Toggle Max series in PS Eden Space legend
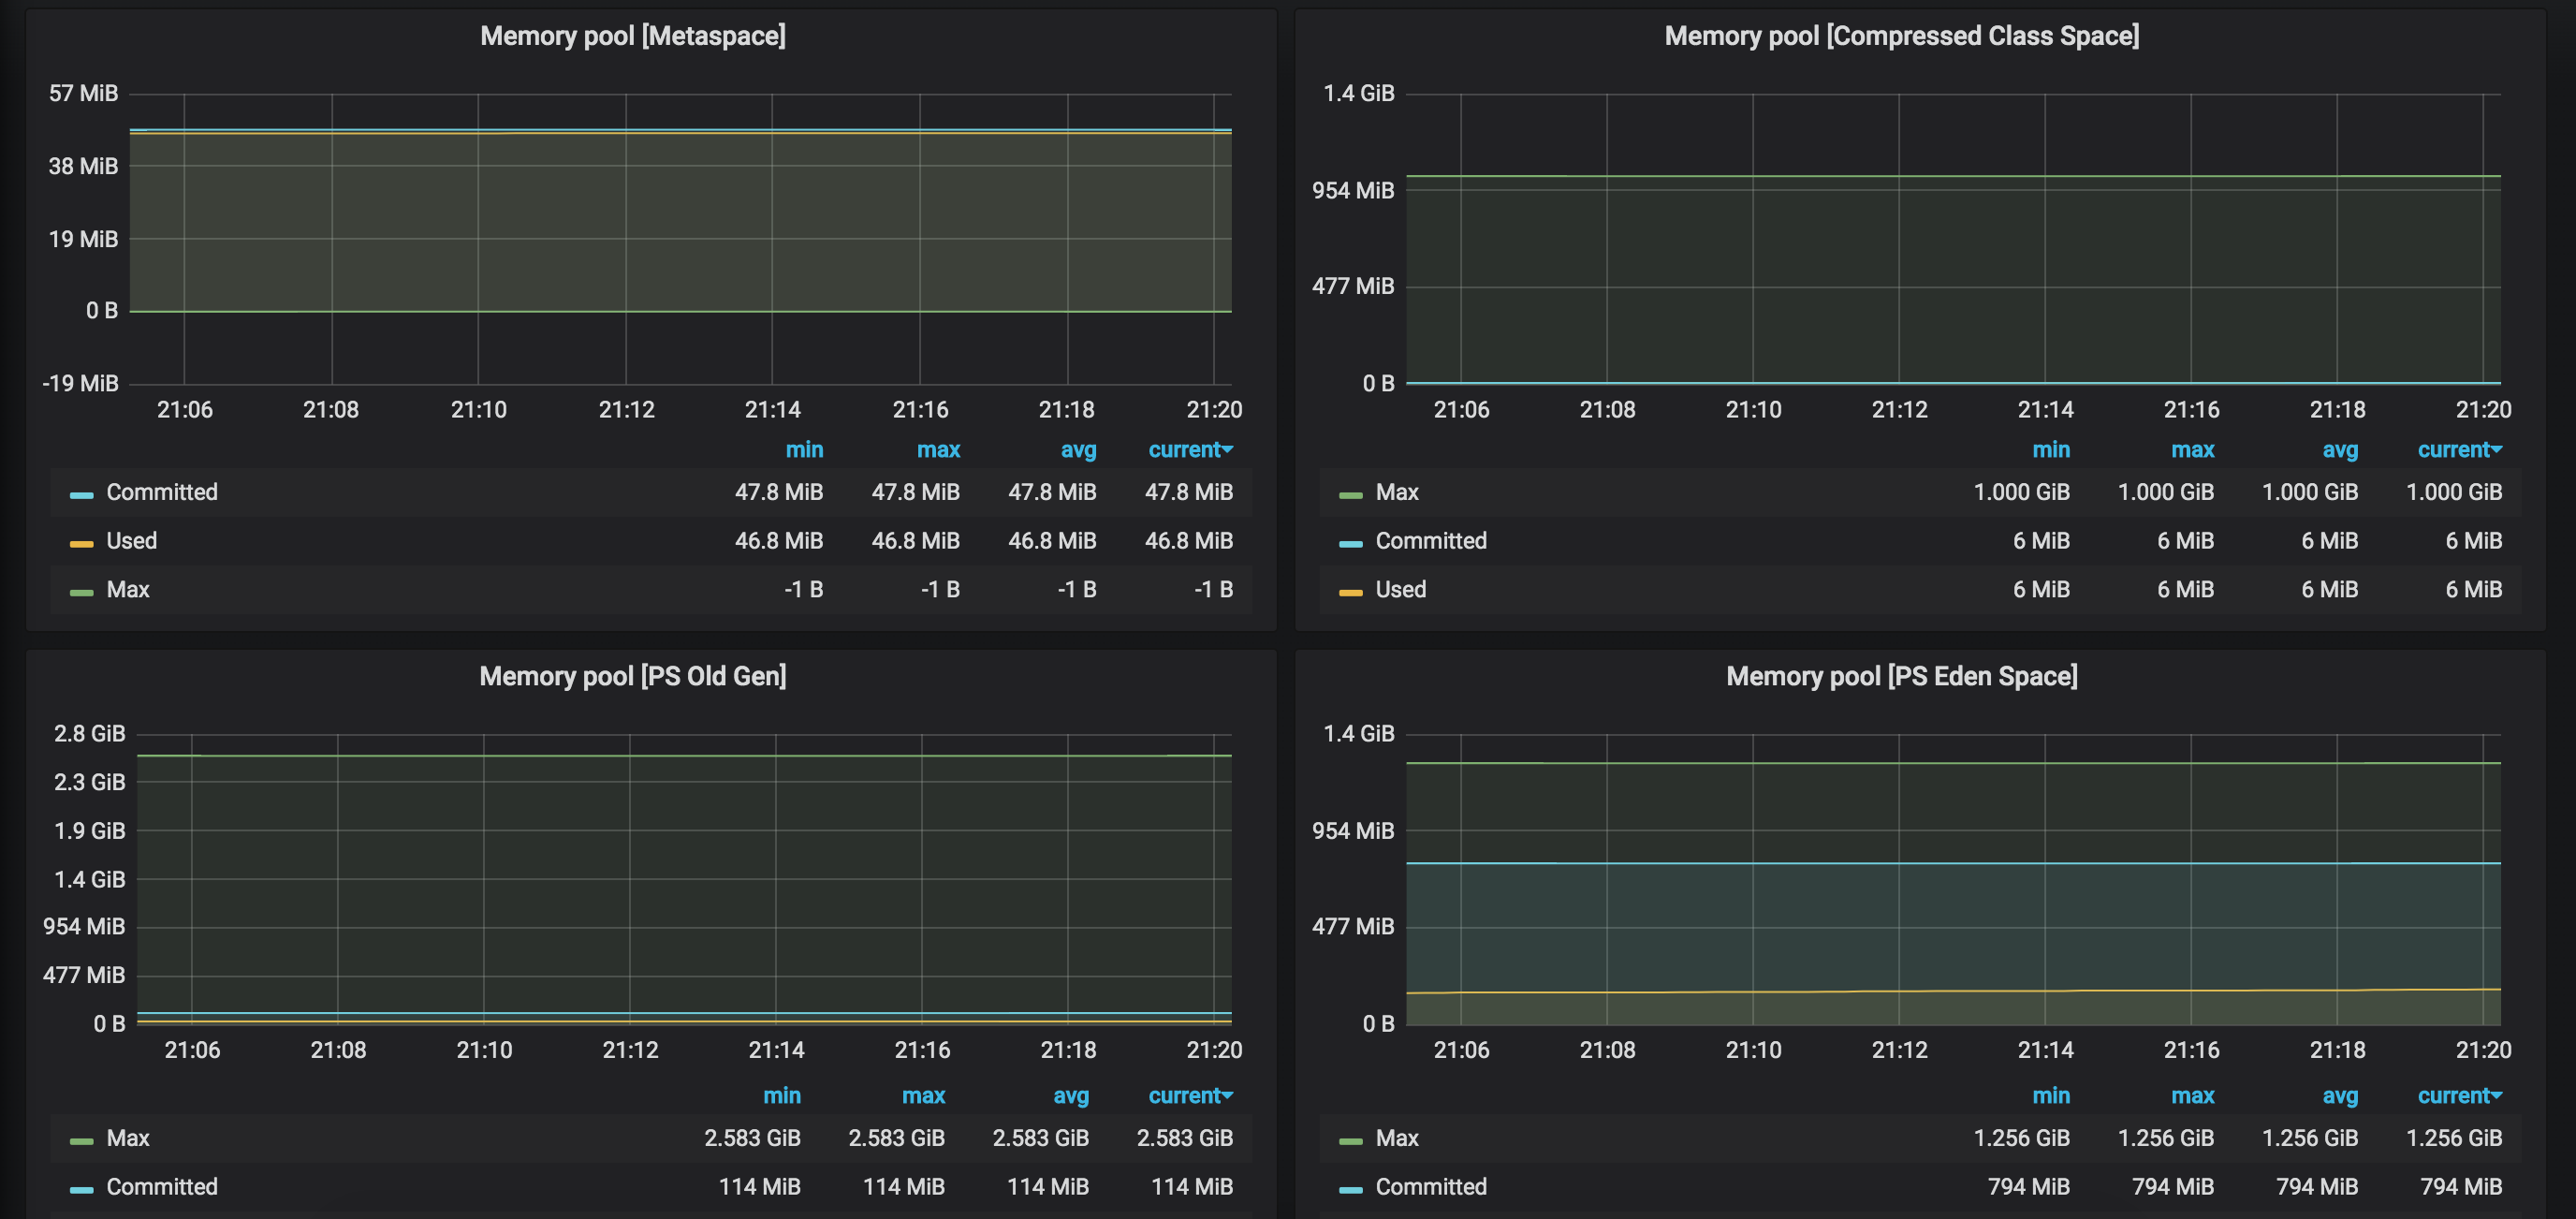This screenshot has height=1219, width=2576. click(1397, 1138)
